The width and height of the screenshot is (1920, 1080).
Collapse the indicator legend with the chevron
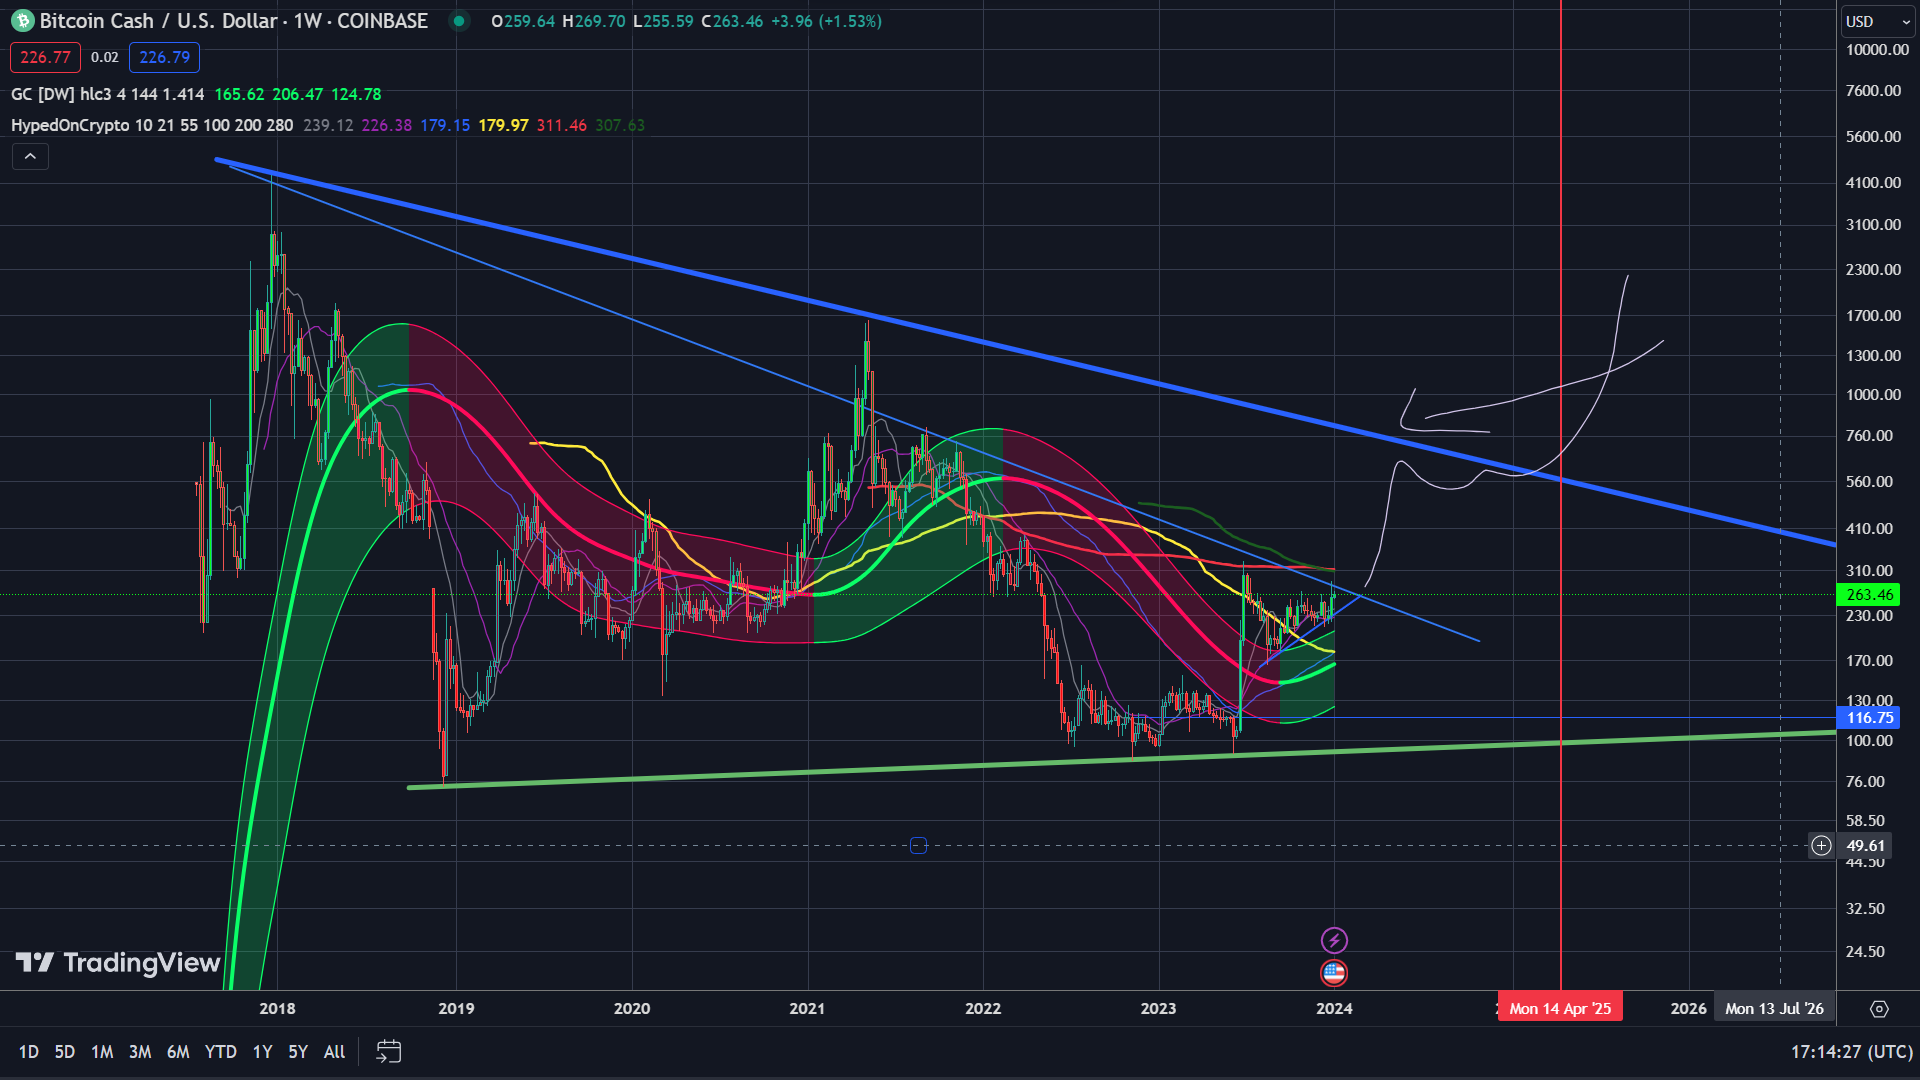[30, 156]
